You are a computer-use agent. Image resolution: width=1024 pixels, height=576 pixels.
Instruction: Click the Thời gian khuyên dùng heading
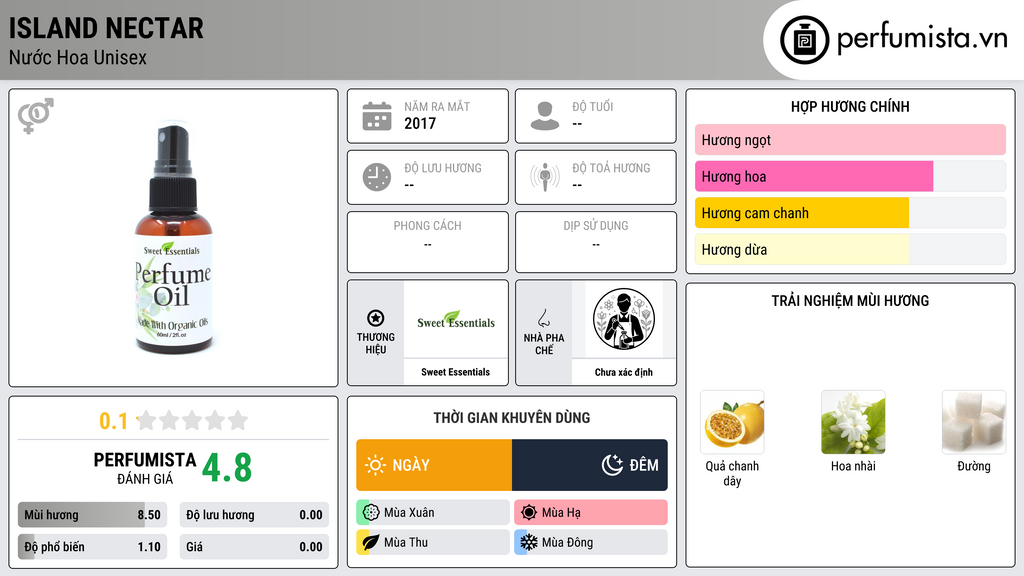click(x=512, y=417)
